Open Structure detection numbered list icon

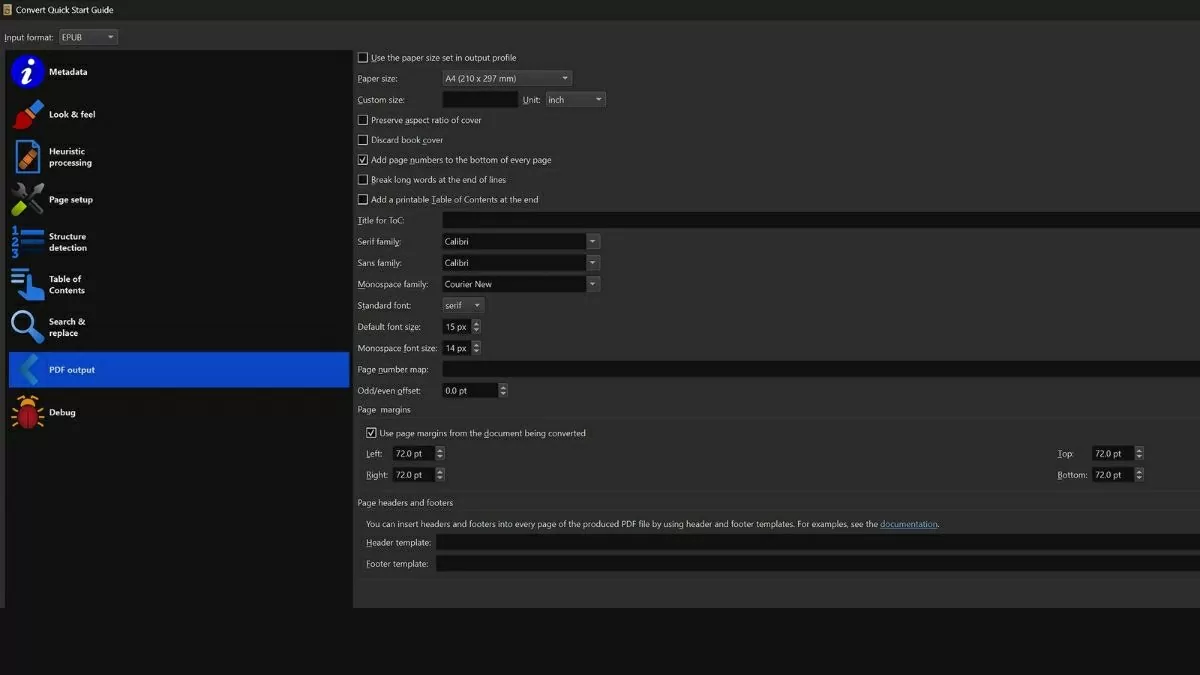27,242
